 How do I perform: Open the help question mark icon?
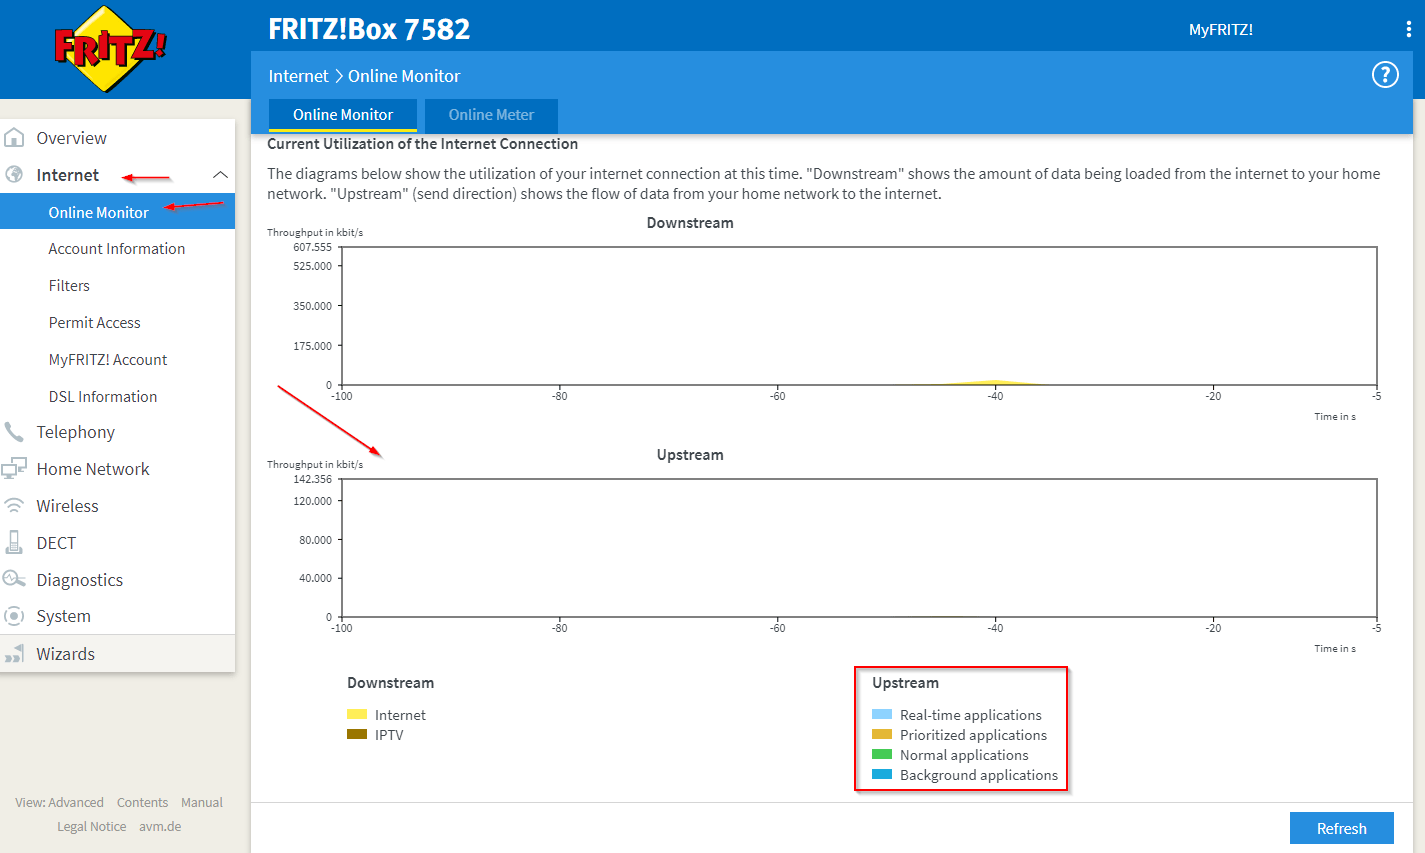(1385, 75)
